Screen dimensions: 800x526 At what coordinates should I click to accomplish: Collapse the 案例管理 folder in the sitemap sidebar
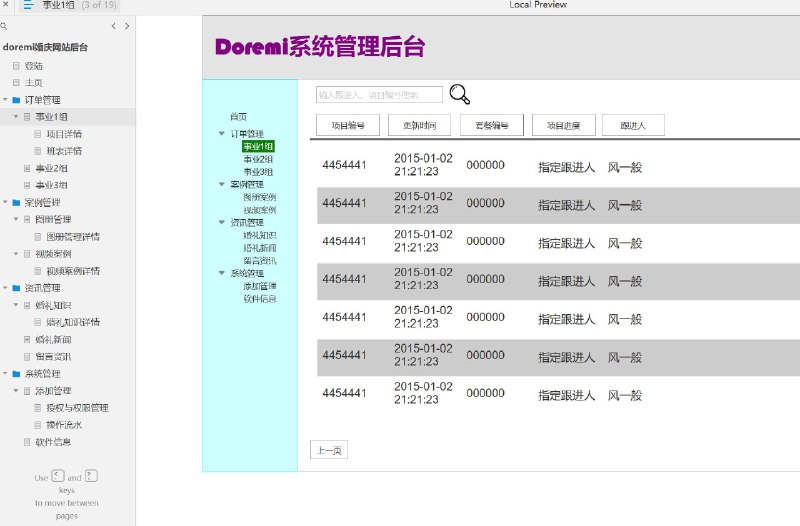coord(5,203)
